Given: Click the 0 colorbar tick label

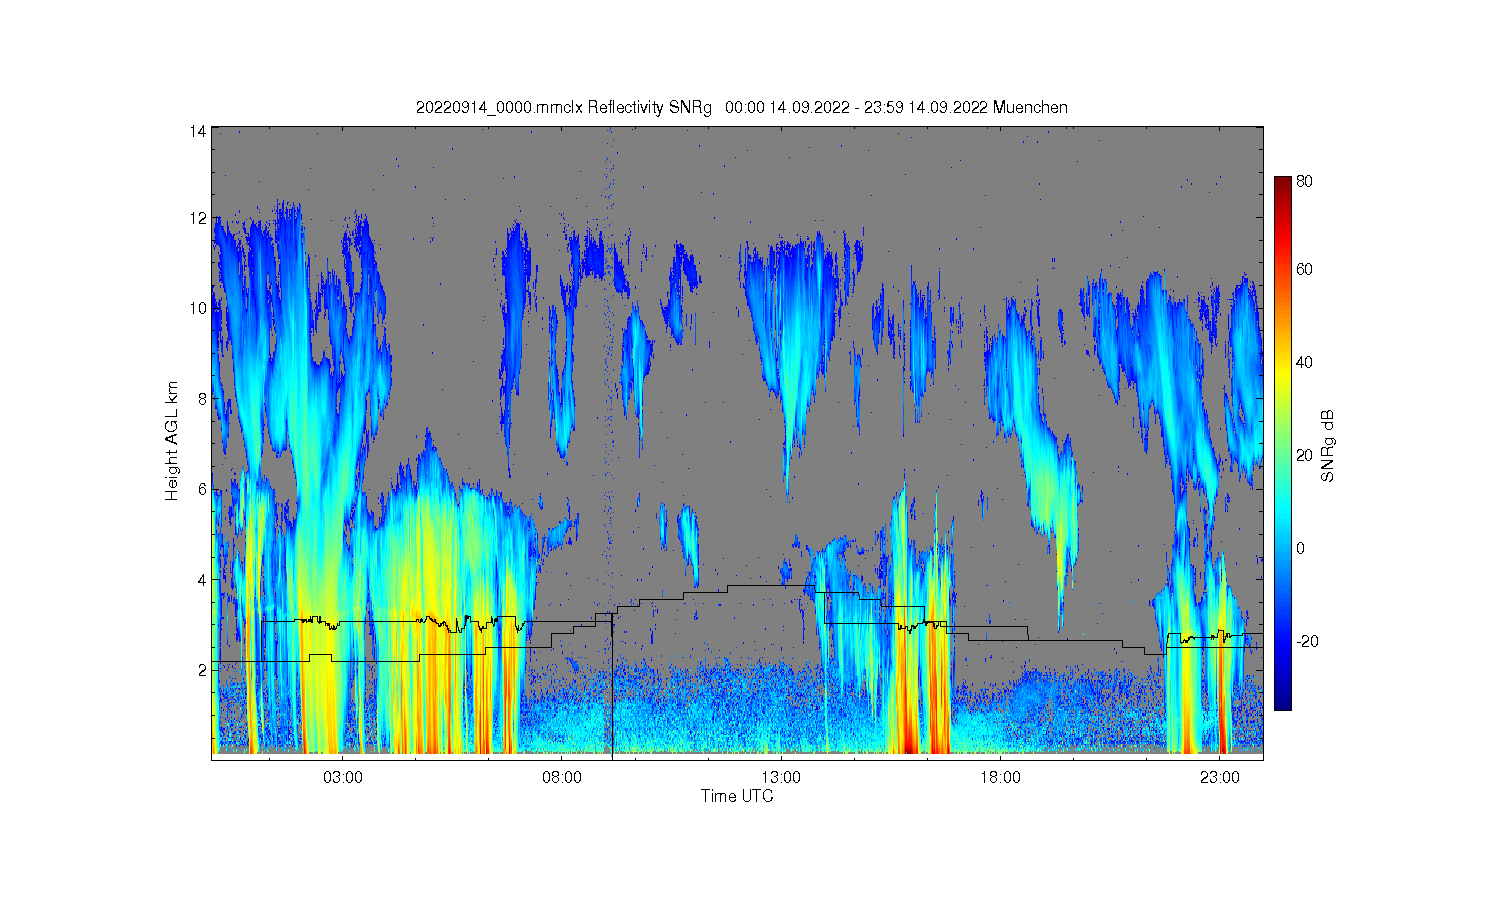Looking at the screenshot, I should [x=1300, y=548].
